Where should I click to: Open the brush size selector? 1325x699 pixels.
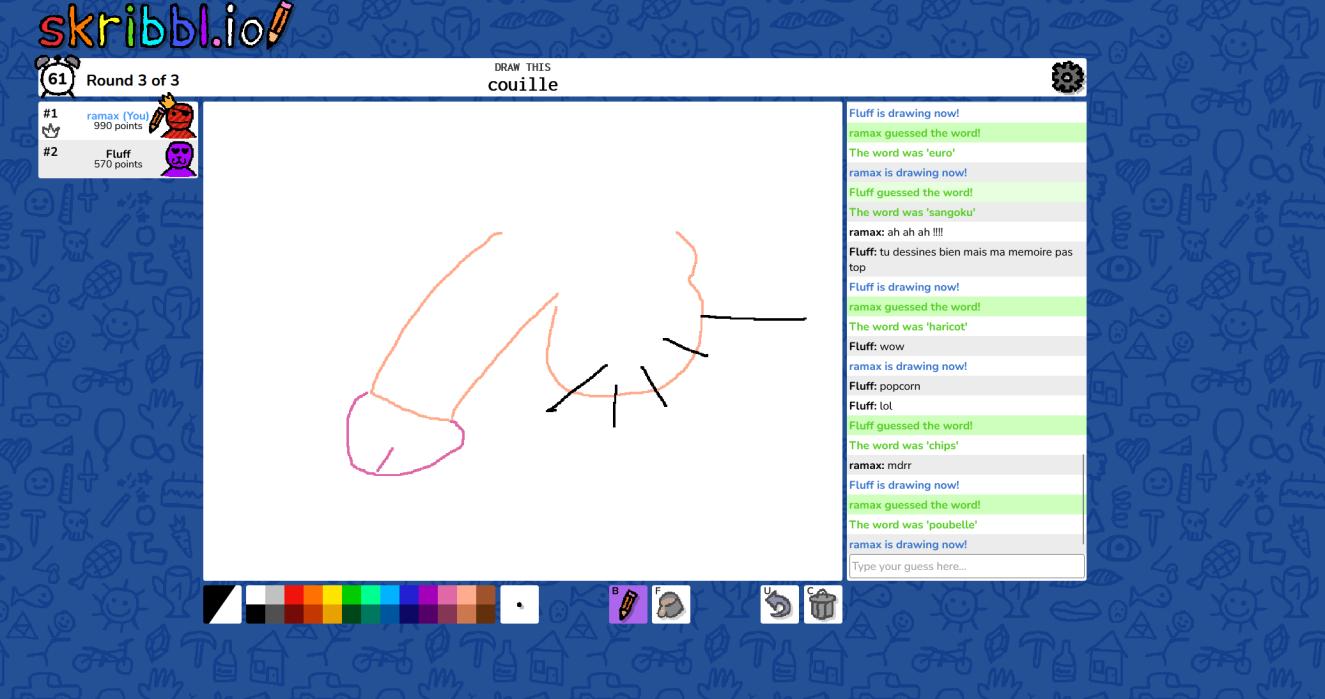519,604
